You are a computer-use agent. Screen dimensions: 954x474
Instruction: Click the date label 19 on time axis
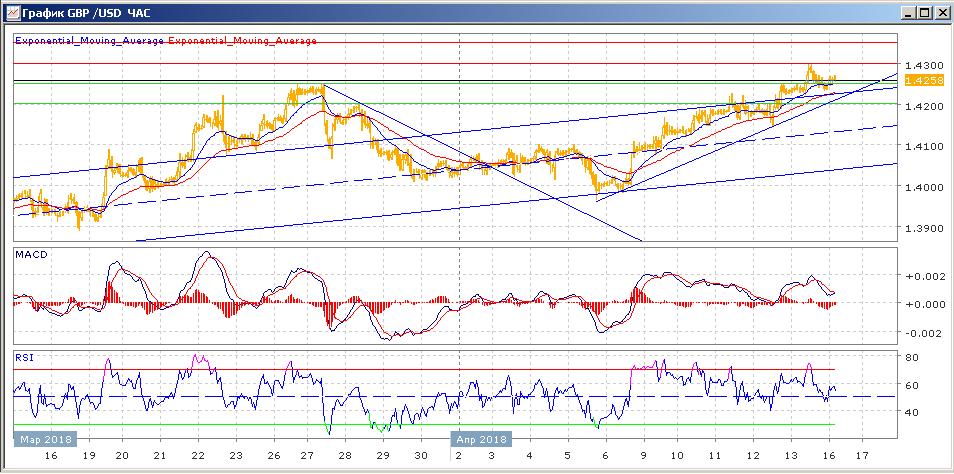pos(87,456)
